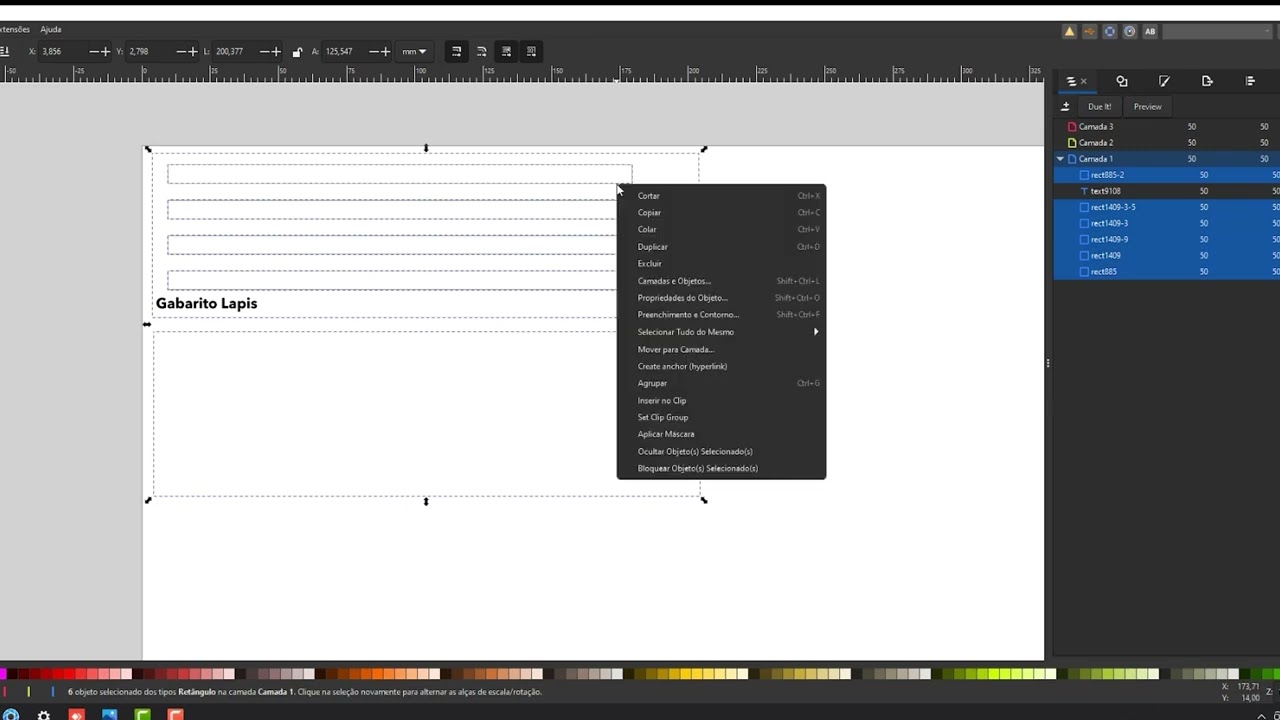Choose Create anchor (hyperlink) option
Screen dimensions: 1280x720
click(721, 367)
